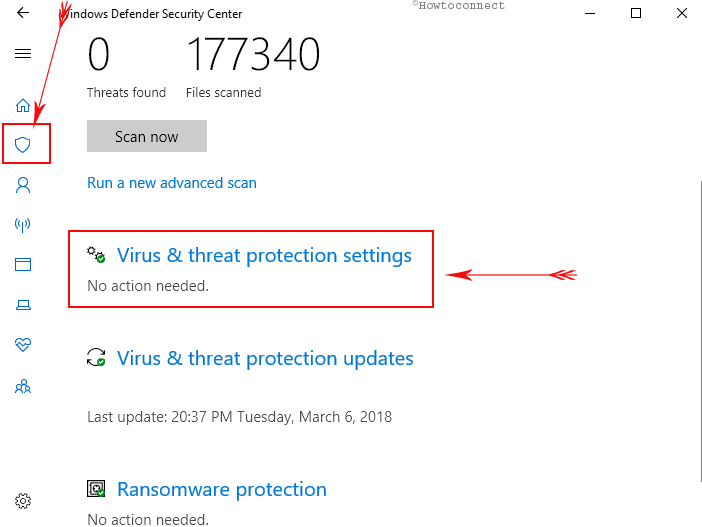The height and width of the screenshot is (527, 702).
Task: Maximize the Security Center window
Action: [x=636, y=14]
